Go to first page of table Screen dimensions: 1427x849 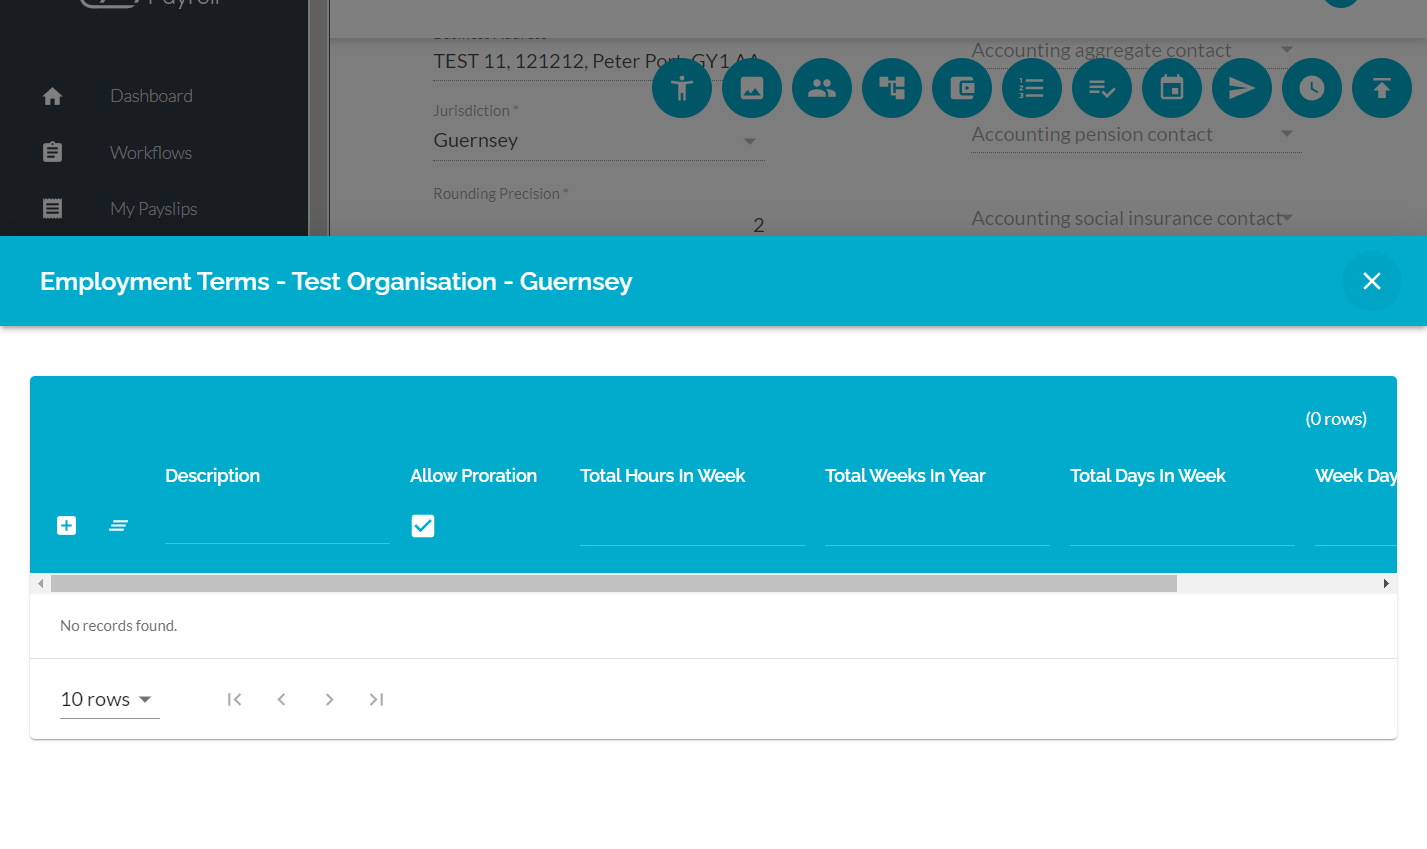[234, 699]
